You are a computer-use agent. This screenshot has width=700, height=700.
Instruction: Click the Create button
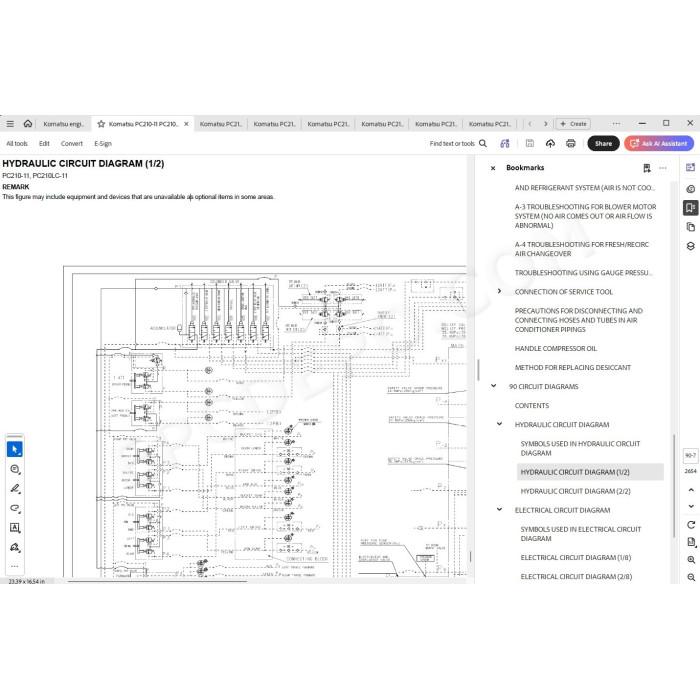coord(573,124)
